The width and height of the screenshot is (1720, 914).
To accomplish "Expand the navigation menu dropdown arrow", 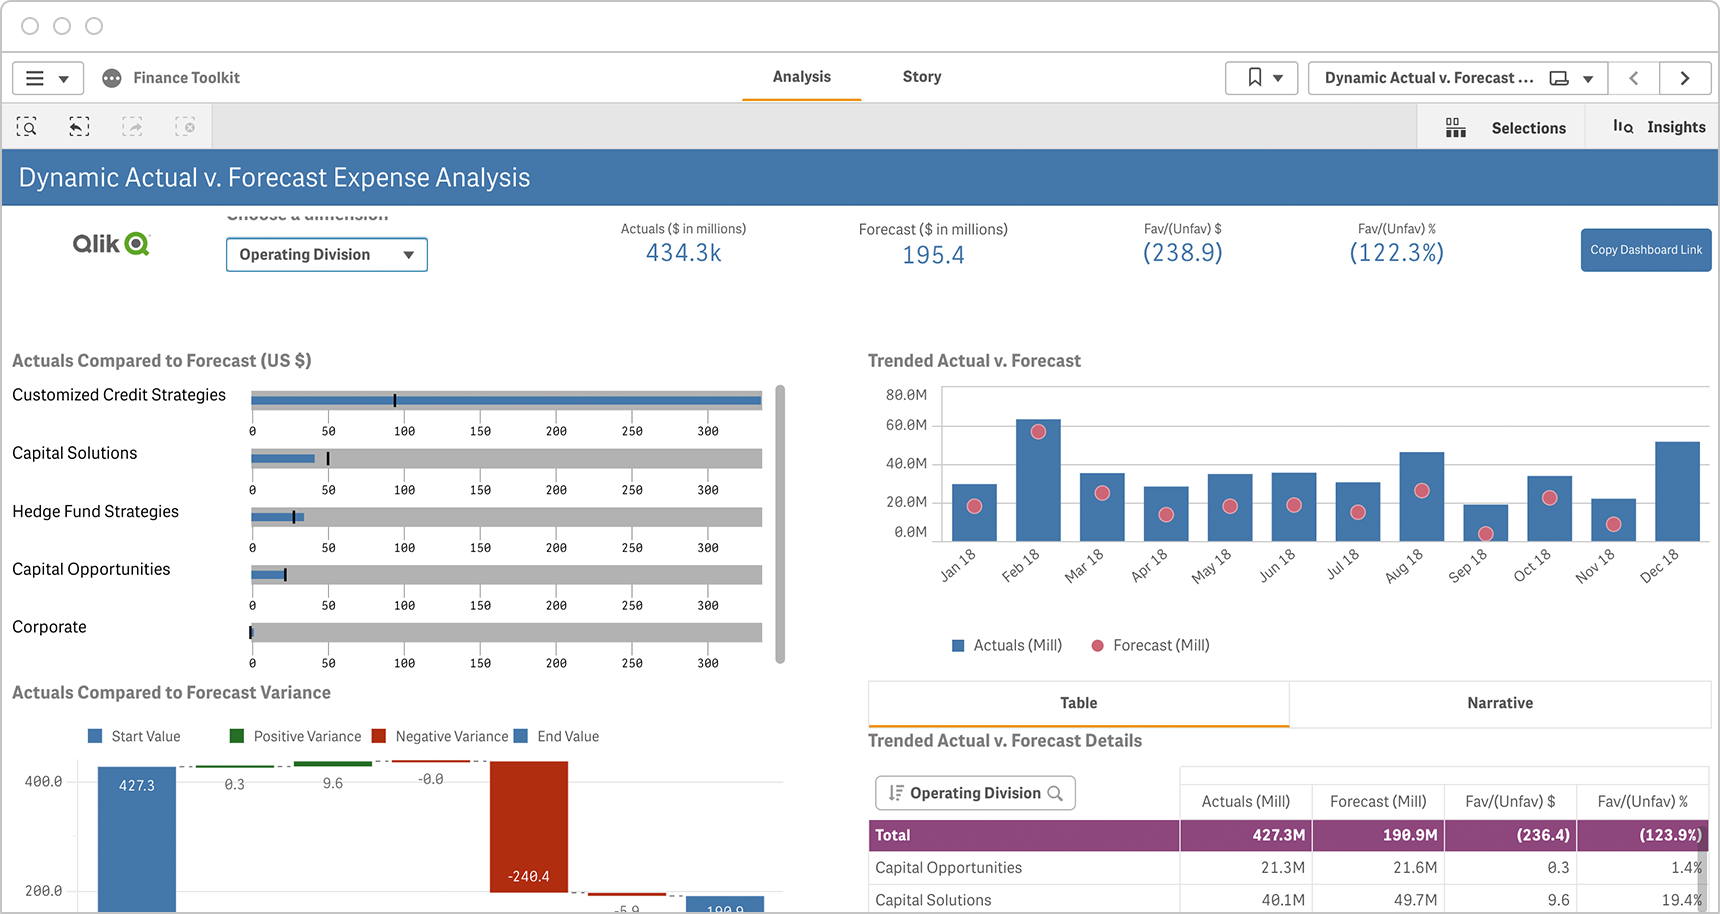I will [x=64, y=79].
